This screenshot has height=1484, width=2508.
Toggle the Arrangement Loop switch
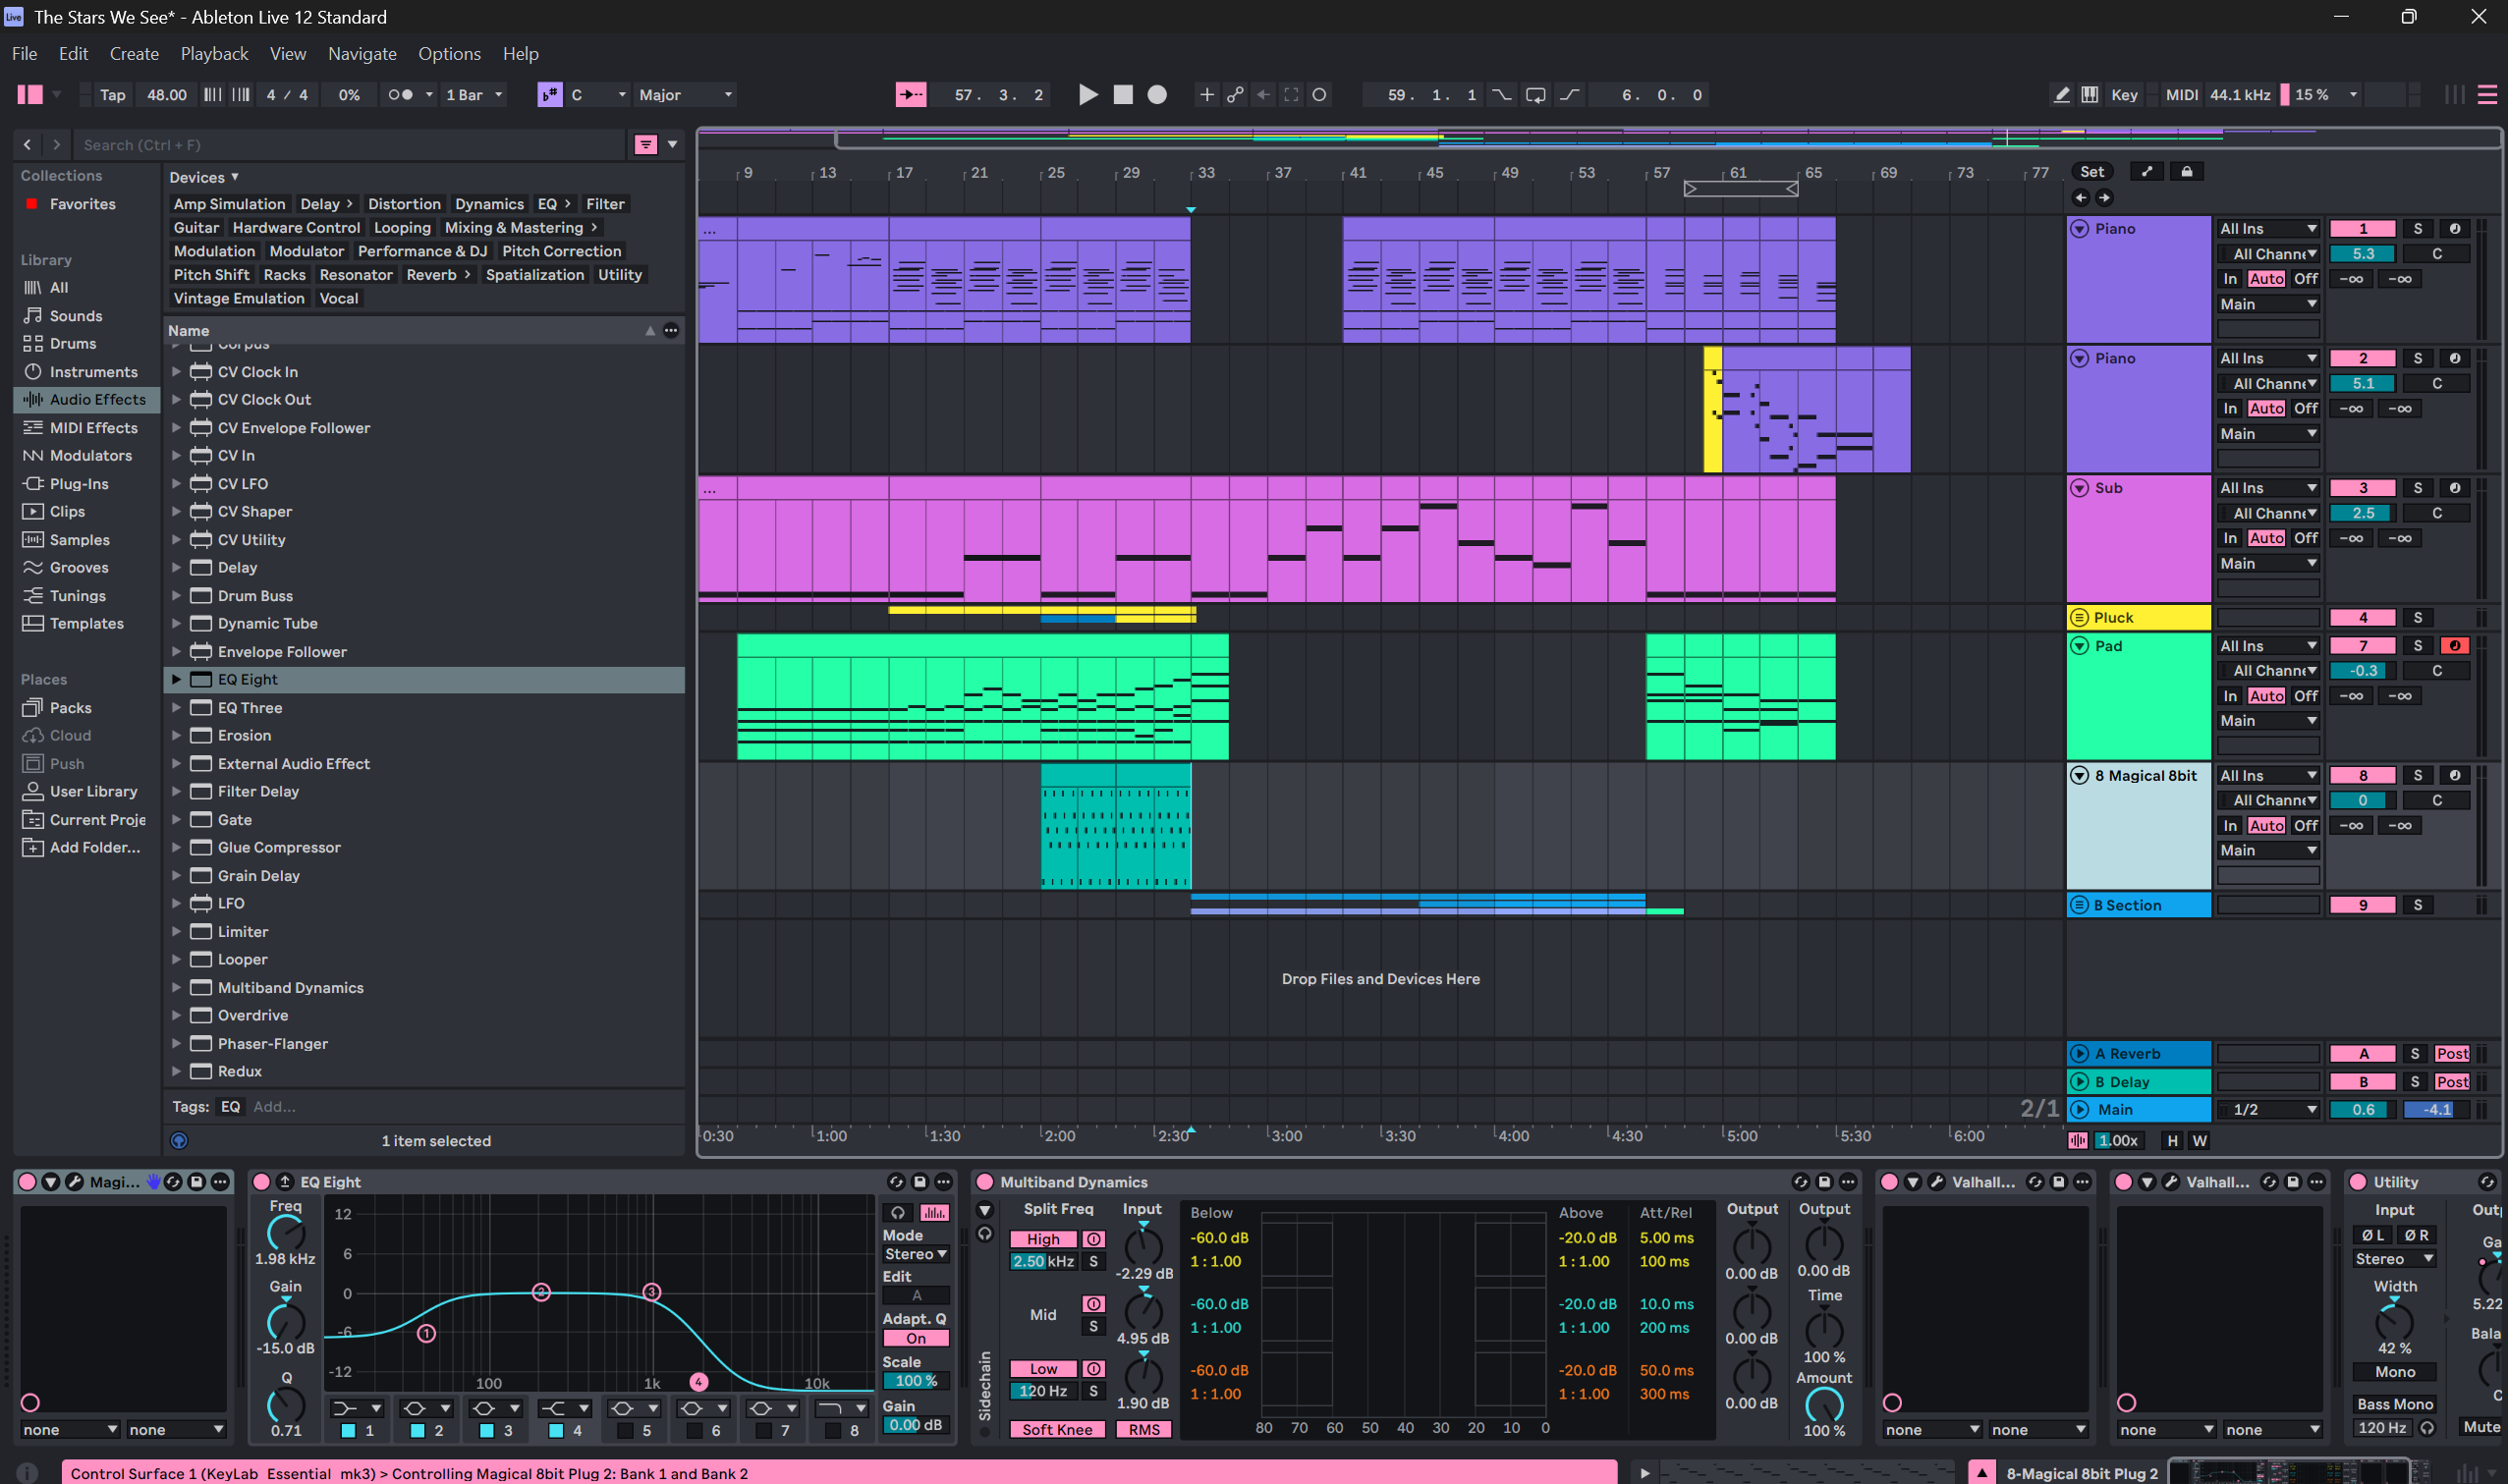coord(1535,95)
